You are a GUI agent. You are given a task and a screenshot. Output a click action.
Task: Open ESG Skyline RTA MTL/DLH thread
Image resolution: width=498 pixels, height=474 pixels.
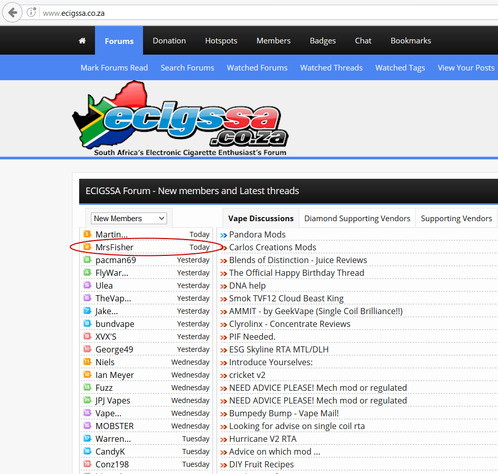279,349
